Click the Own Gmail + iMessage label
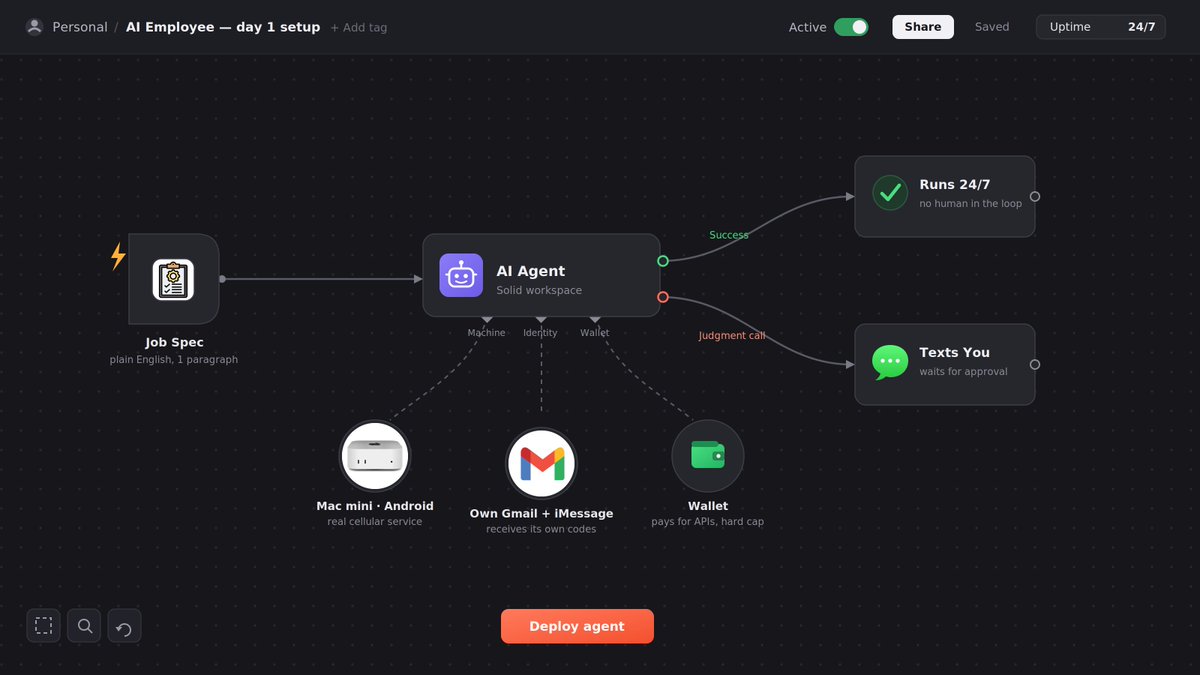The image size is (1200, 675). [x=541, y=513]
